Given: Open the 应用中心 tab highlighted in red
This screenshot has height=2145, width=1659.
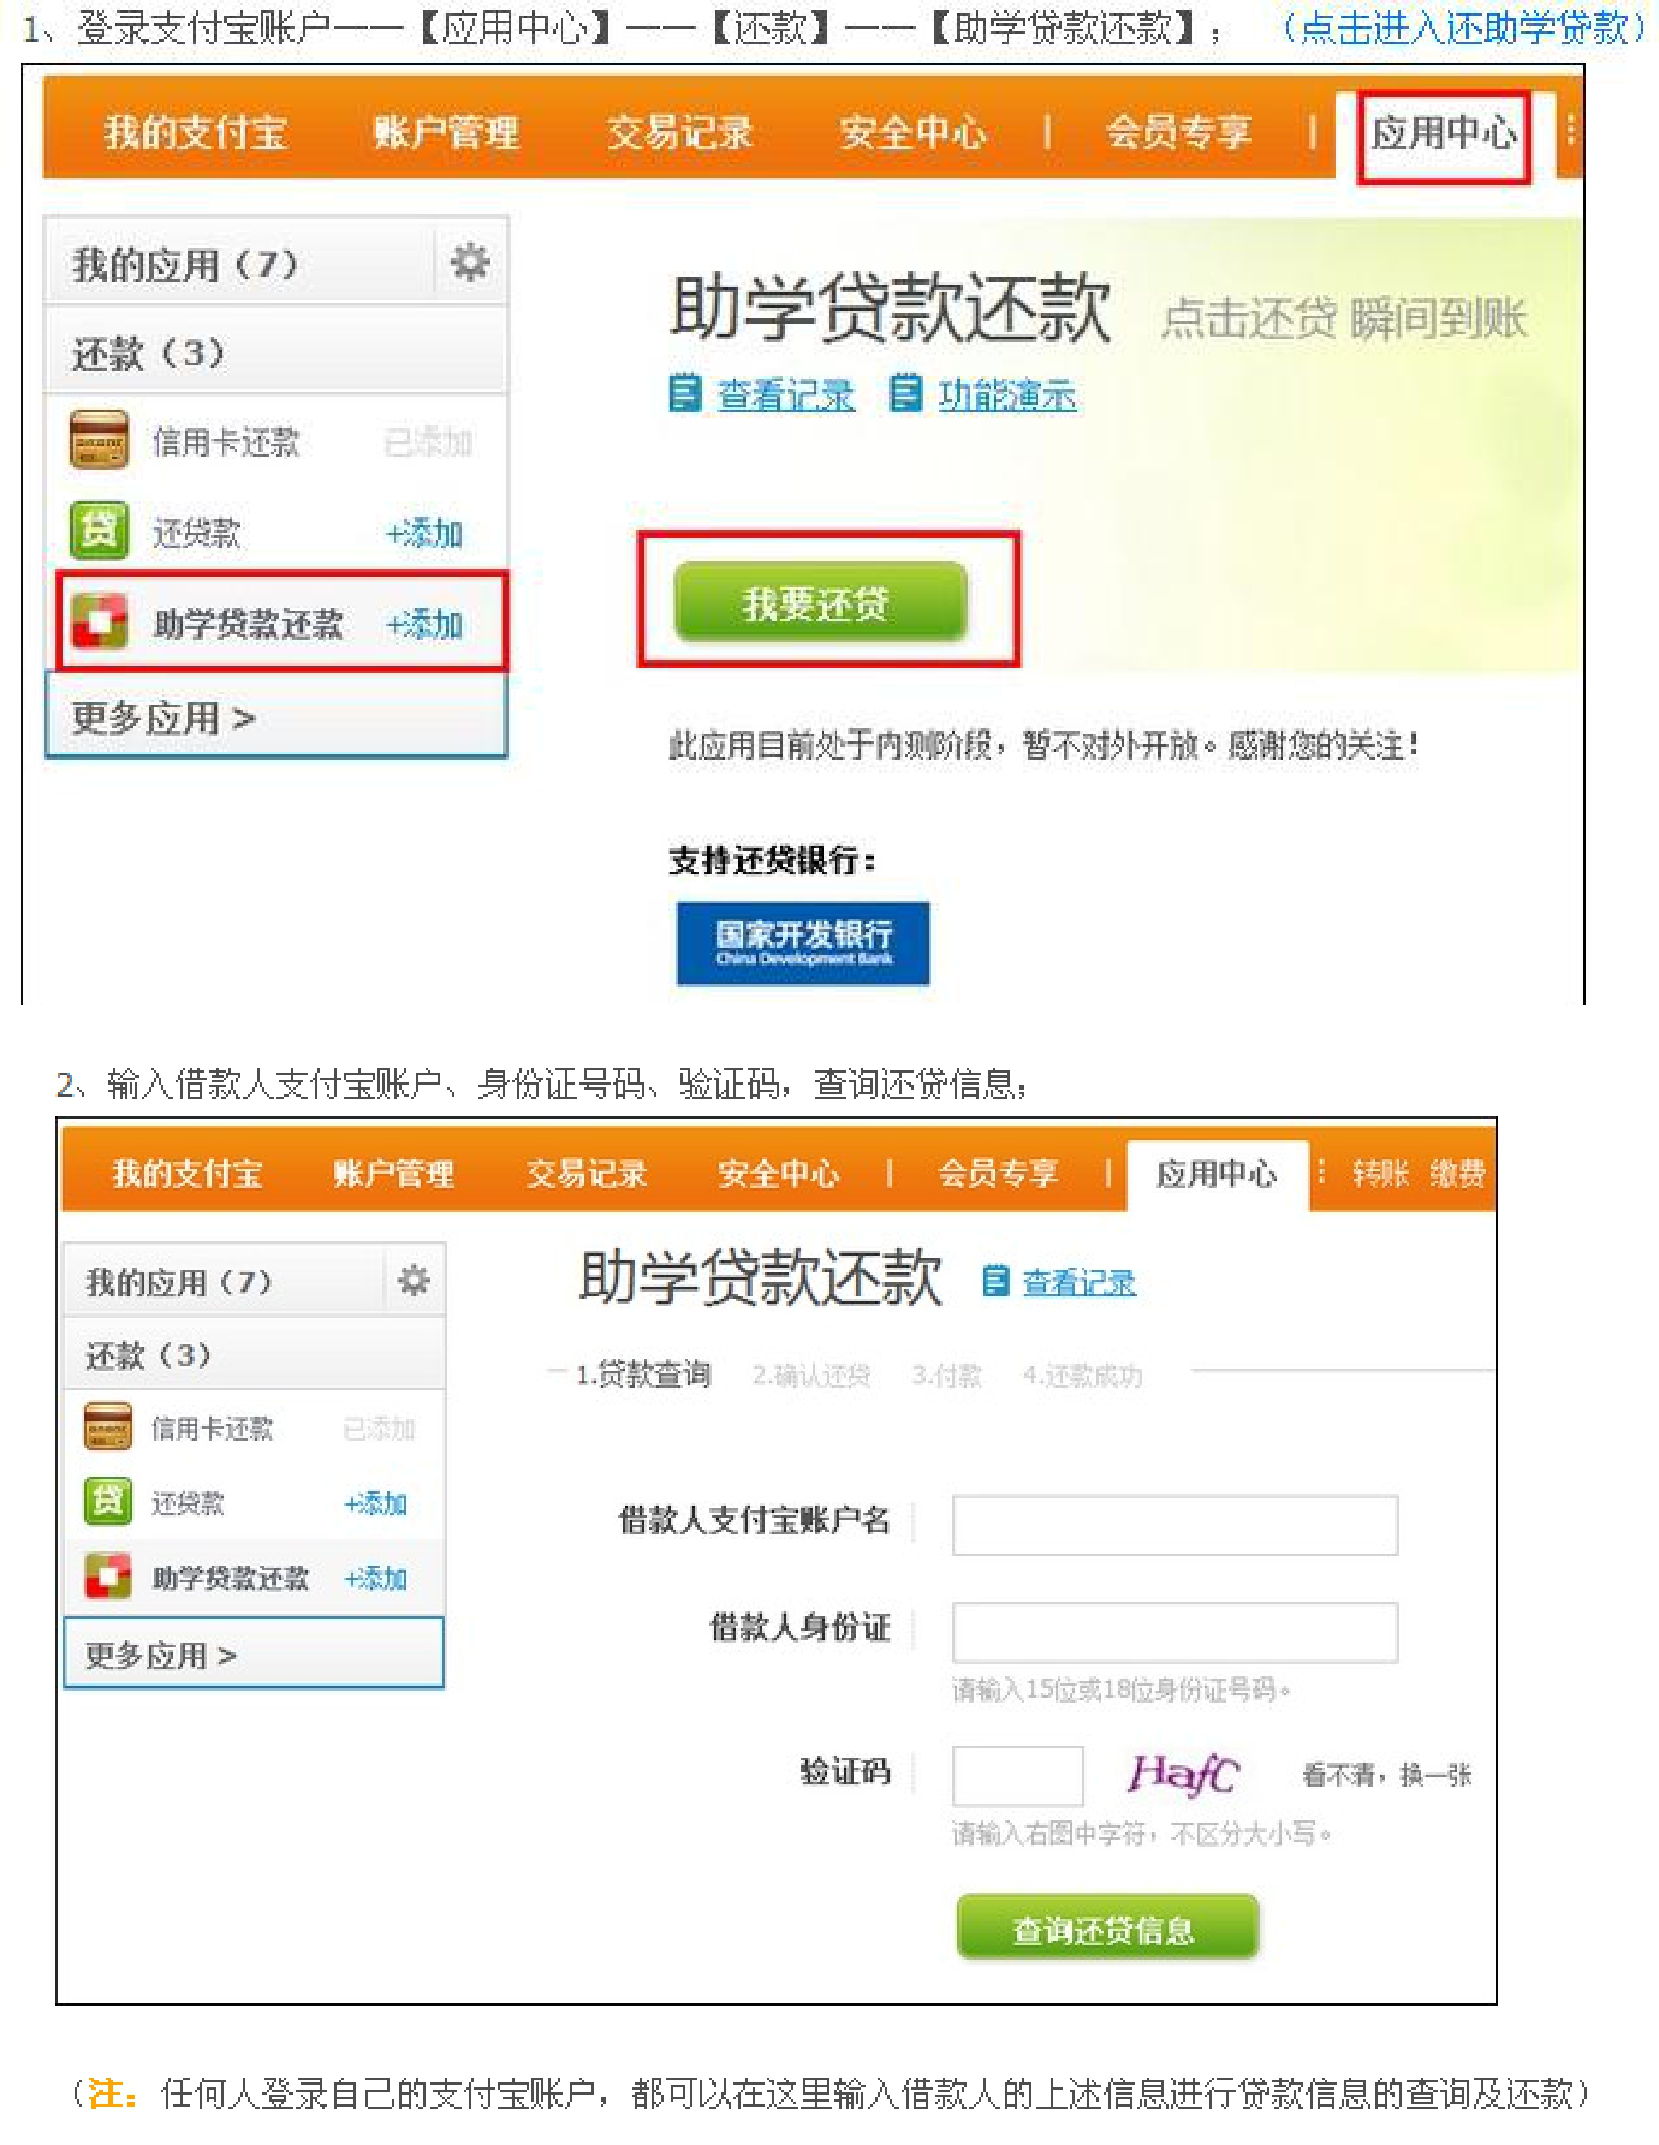Looking at the screenshot, I should click(1443, 134).
